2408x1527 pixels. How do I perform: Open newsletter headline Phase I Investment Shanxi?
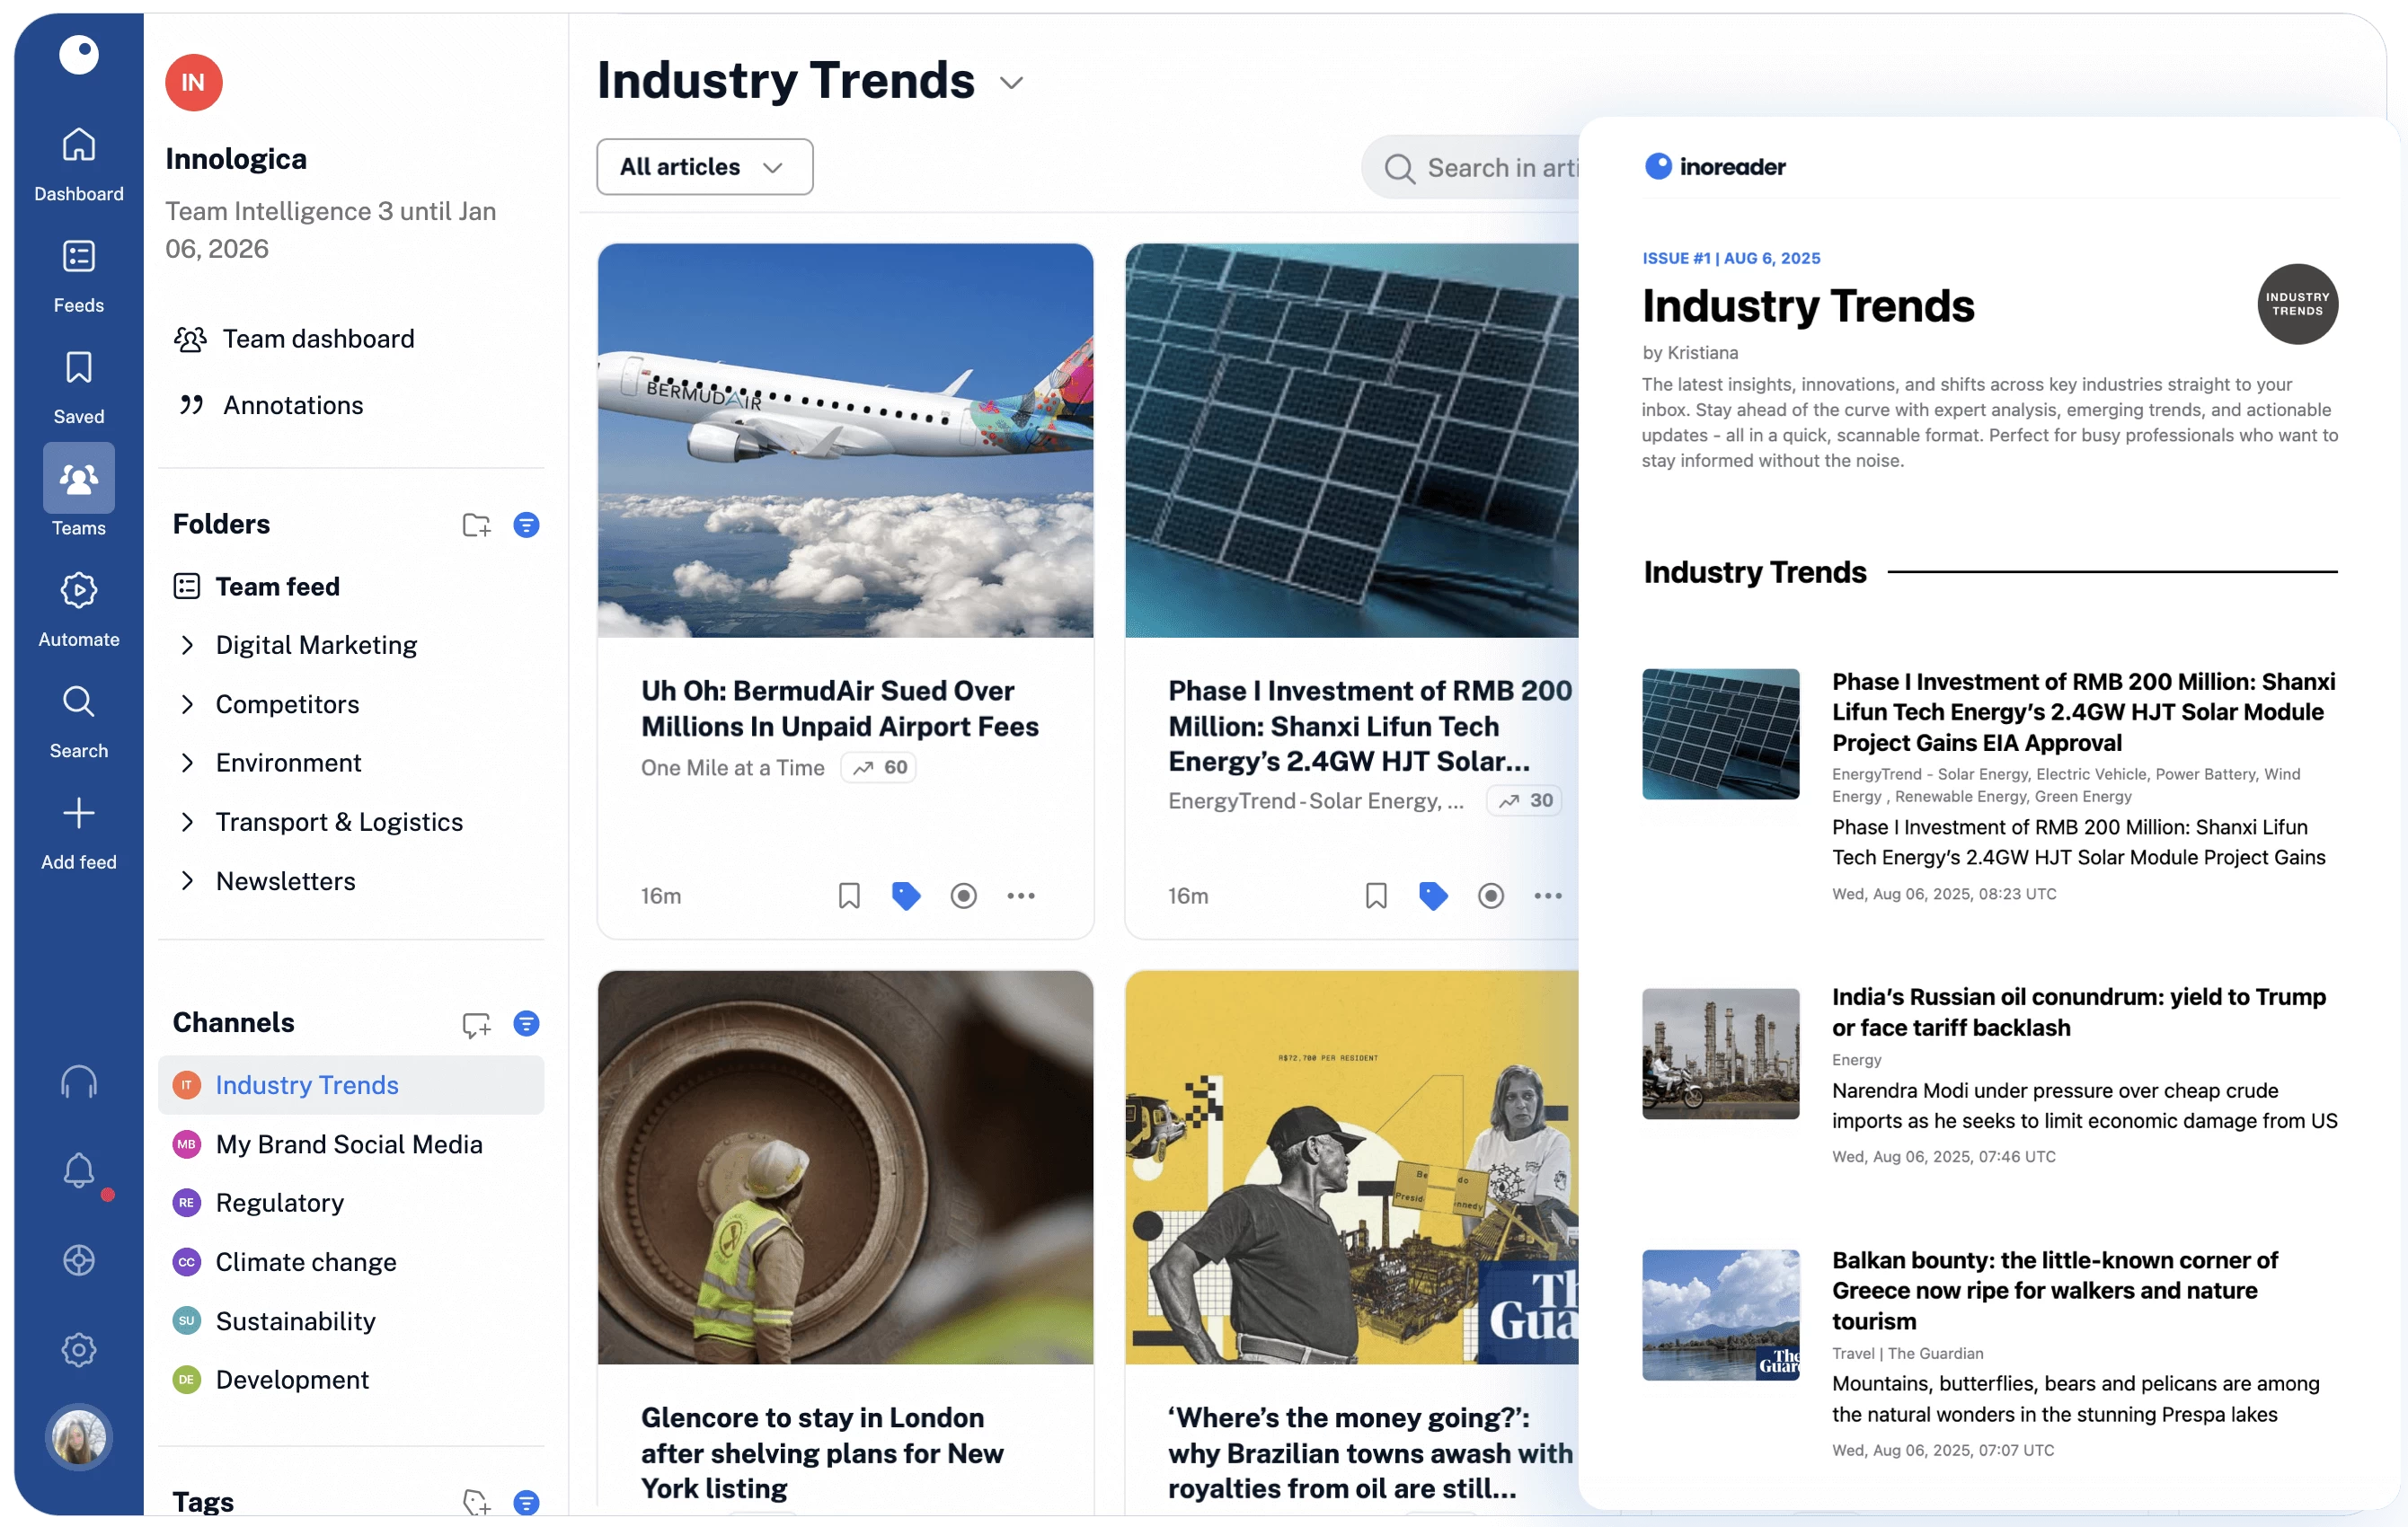click(x=2083, y=711)
